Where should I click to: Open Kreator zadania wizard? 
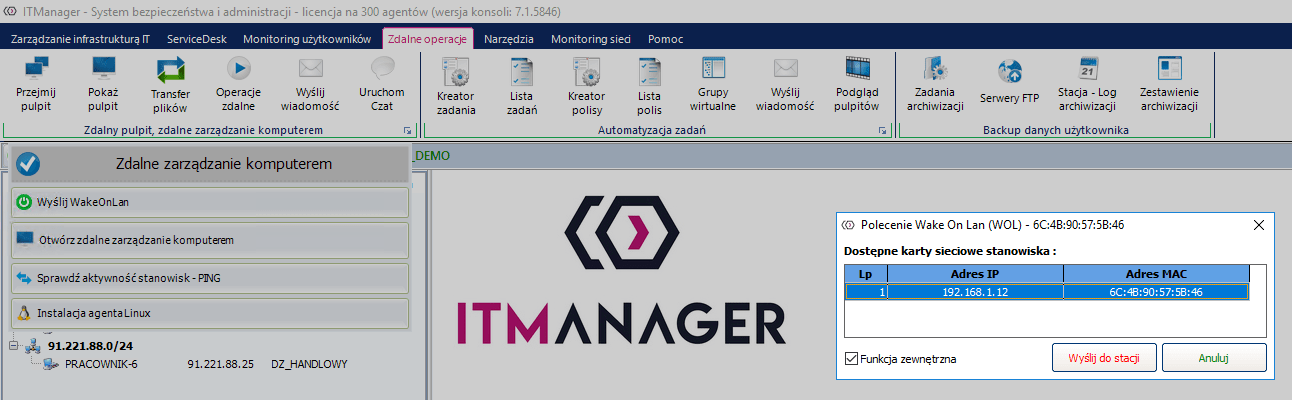coord(456,86)
